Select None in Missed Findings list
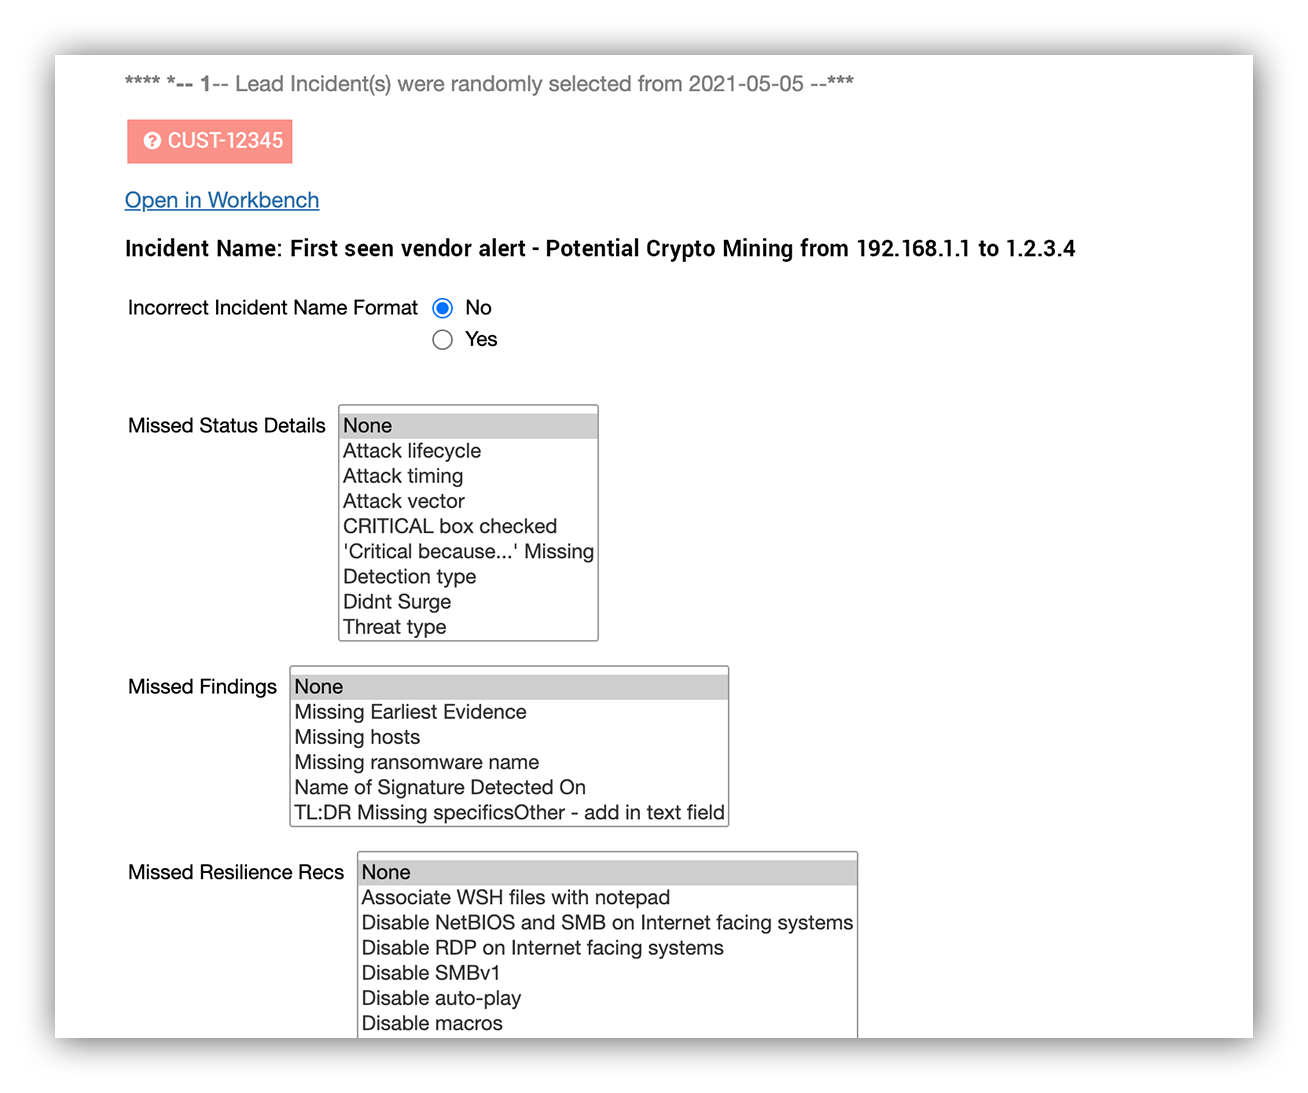1308x1093 pixels. point(509,687)
